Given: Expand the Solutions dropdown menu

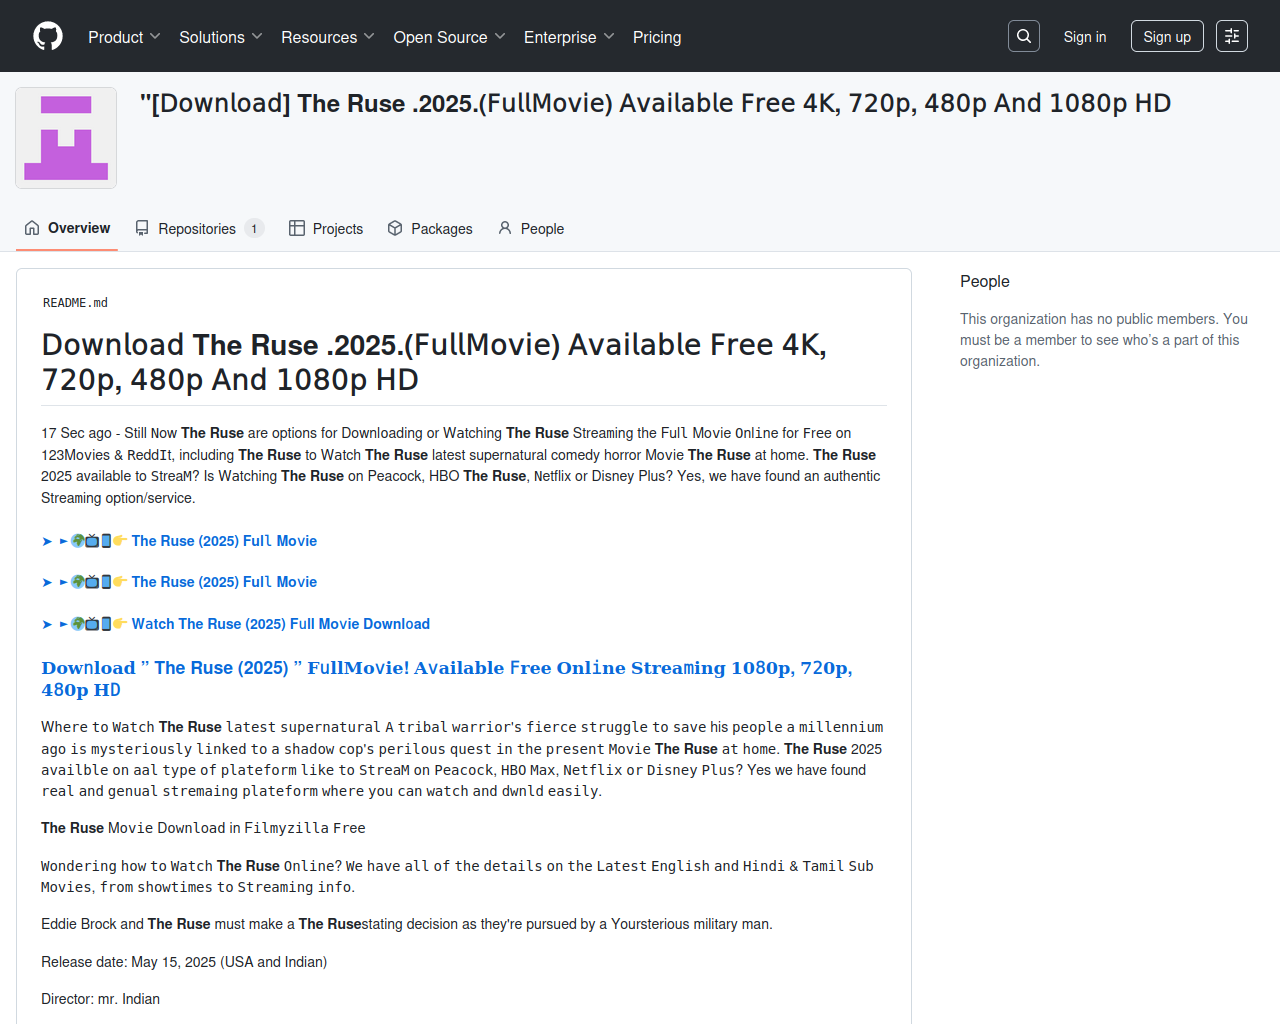Looking at the screenshot, I should click(x=220, y=37).
